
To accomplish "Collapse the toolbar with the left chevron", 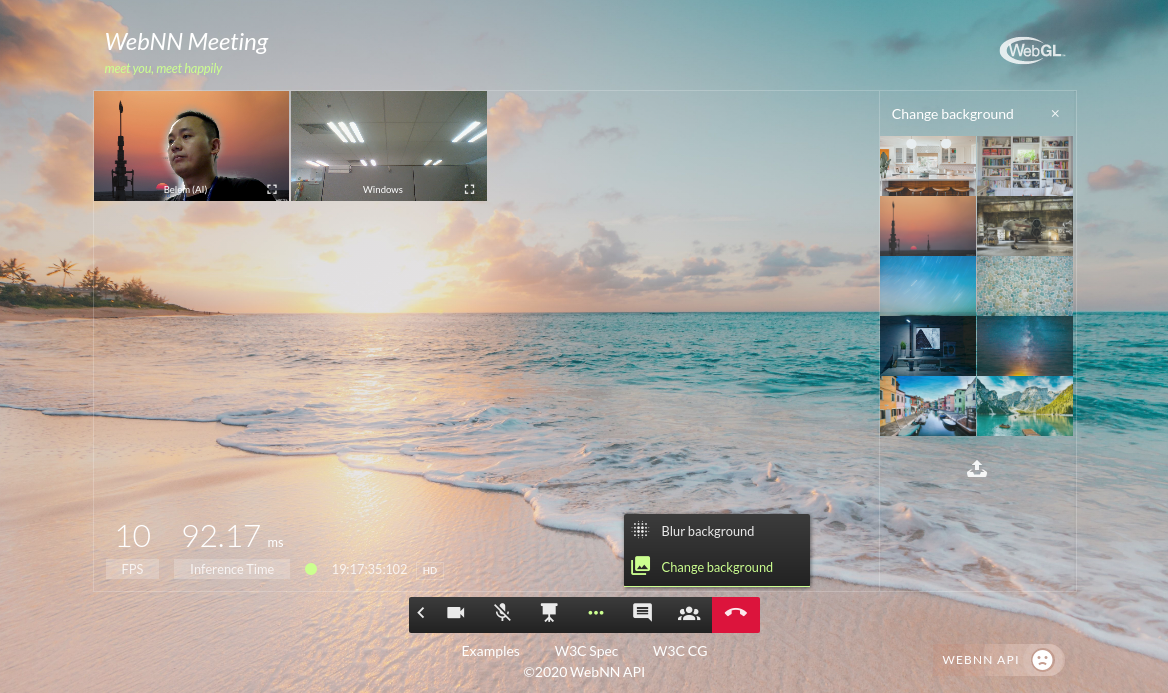I will tap(421, 613).
